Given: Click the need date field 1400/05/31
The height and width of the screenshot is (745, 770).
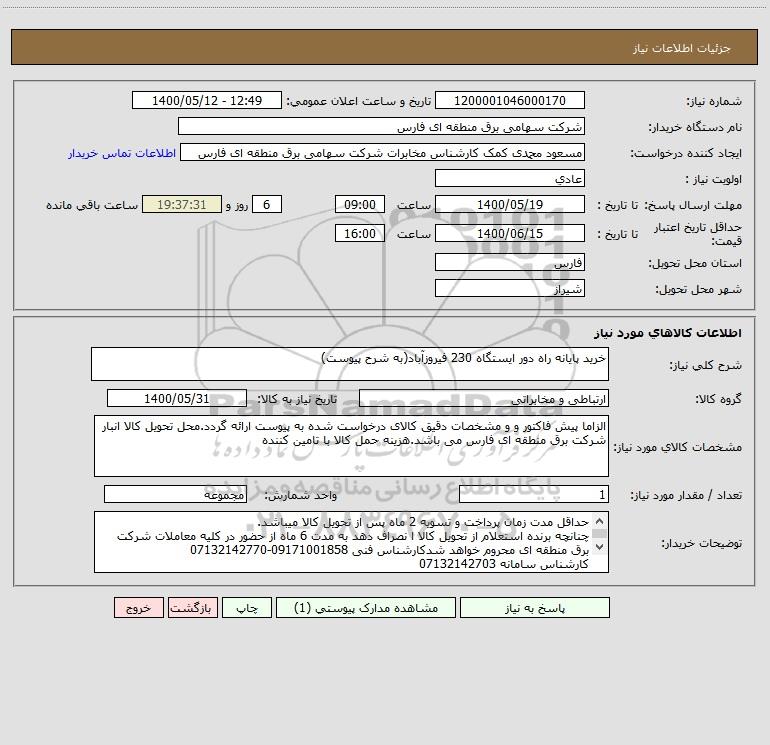Looking at the screenshot, I should (x=177, y=398).
